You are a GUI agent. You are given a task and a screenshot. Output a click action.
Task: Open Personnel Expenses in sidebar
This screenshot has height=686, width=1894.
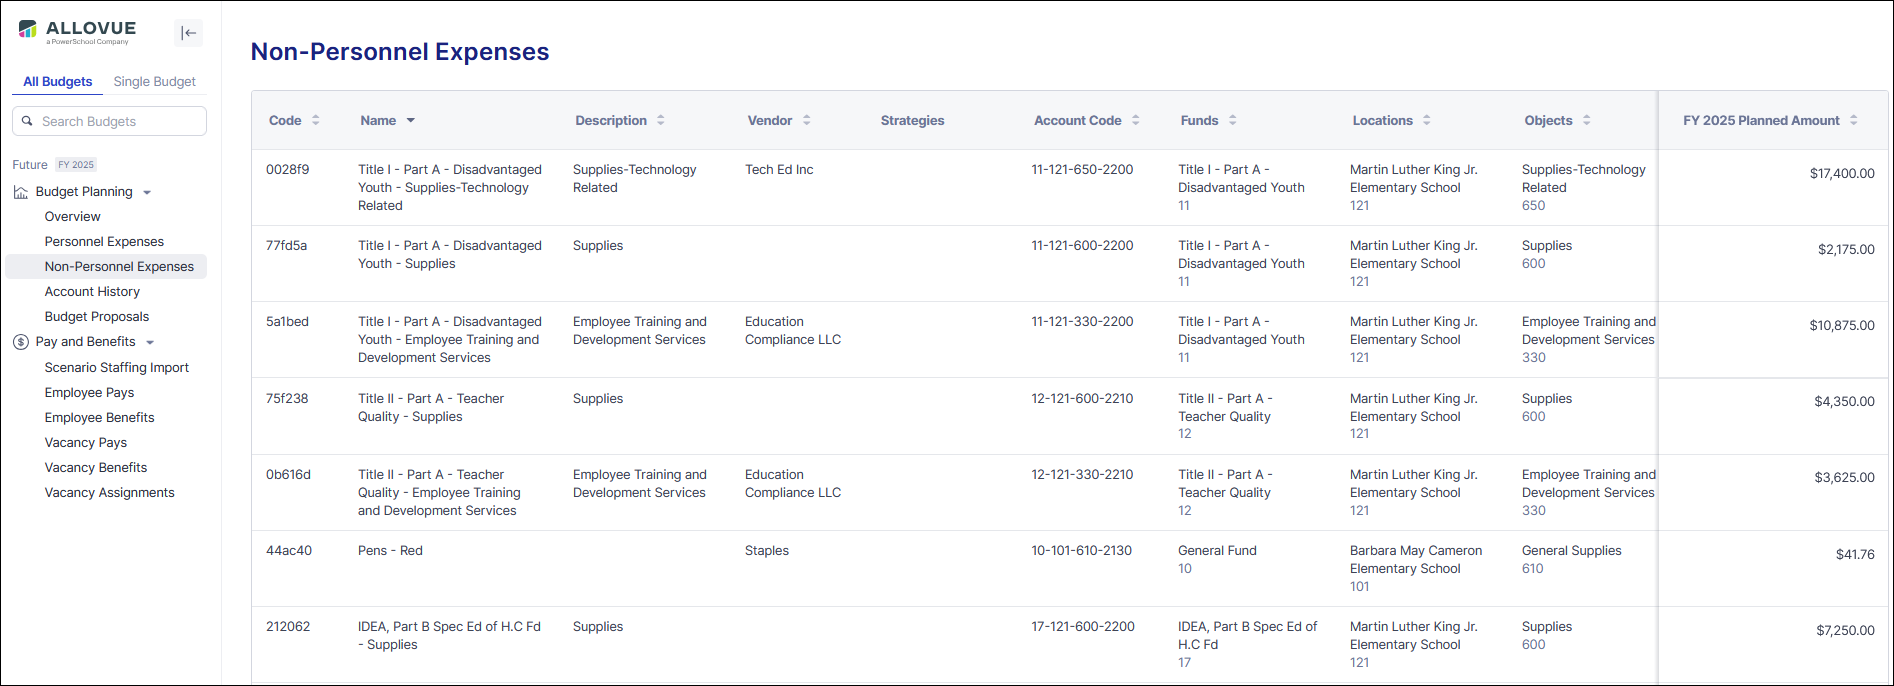pos(104,242)
